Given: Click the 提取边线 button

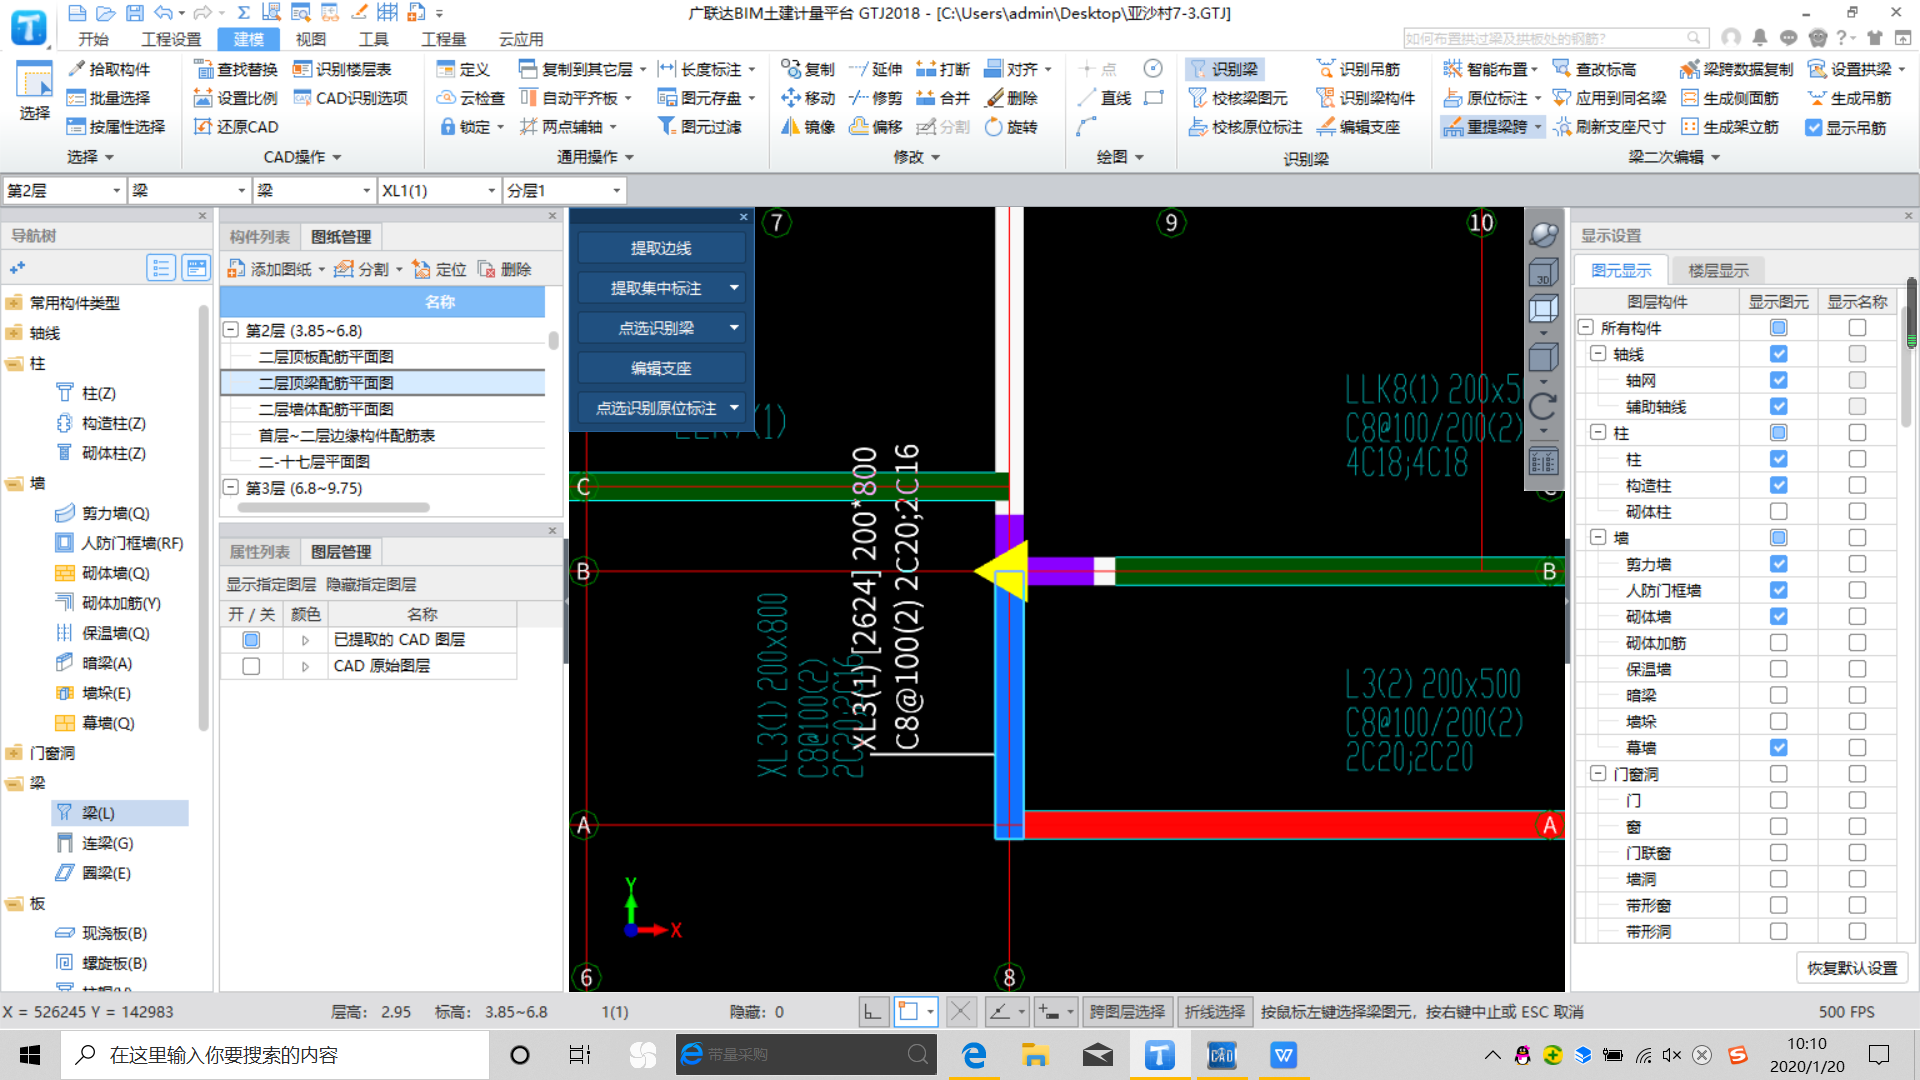Looking at the screenshot, I should tap(661, 248).
